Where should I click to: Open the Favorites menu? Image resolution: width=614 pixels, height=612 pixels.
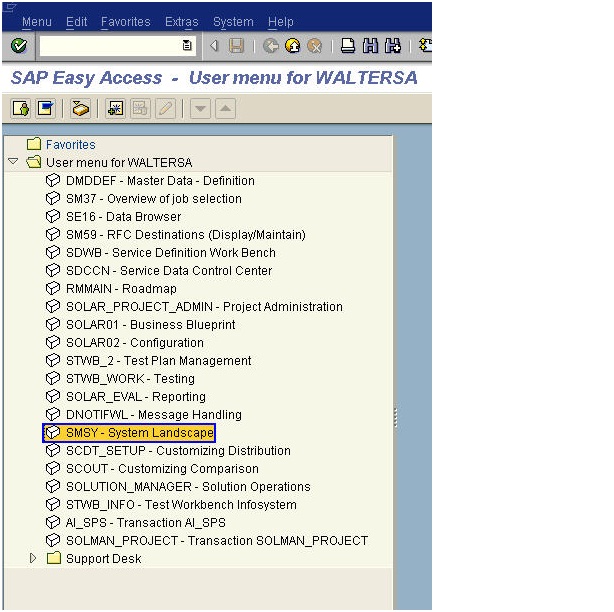coord(126,22)
